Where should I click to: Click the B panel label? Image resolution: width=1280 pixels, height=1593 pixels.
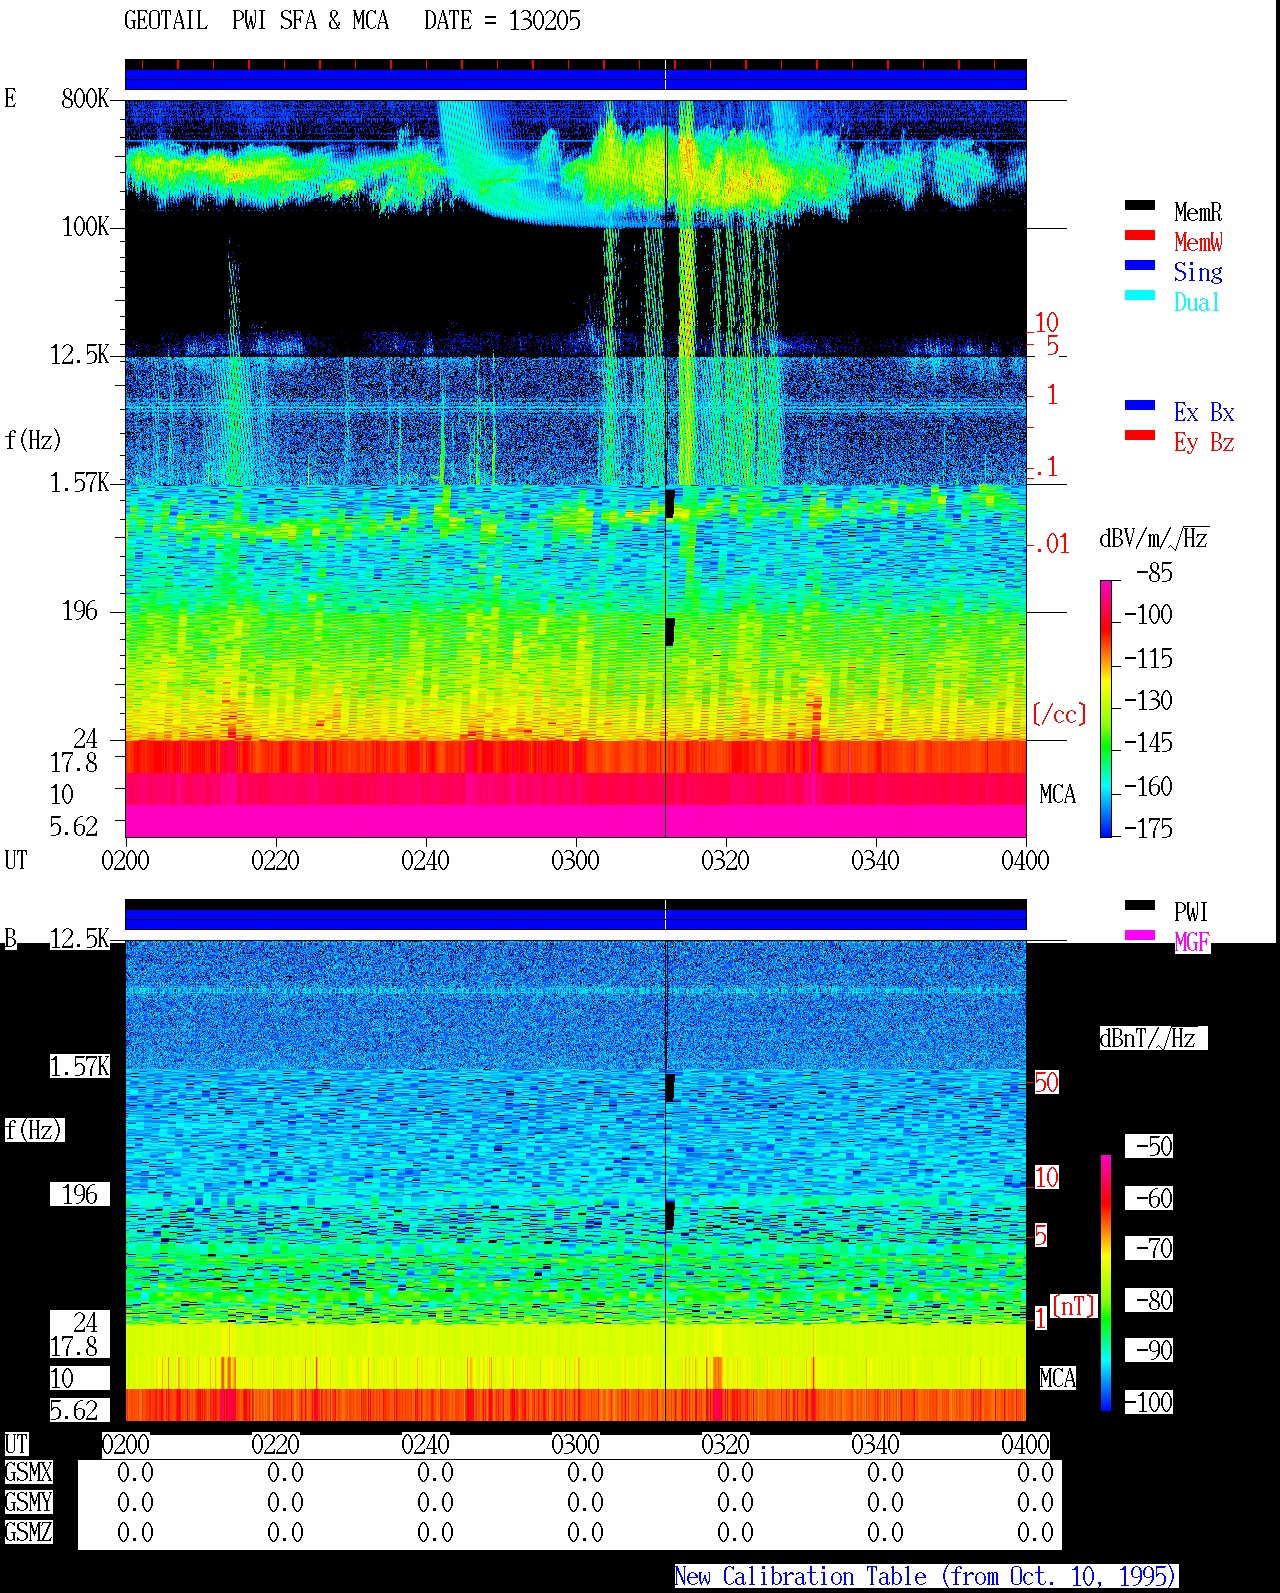10,938
